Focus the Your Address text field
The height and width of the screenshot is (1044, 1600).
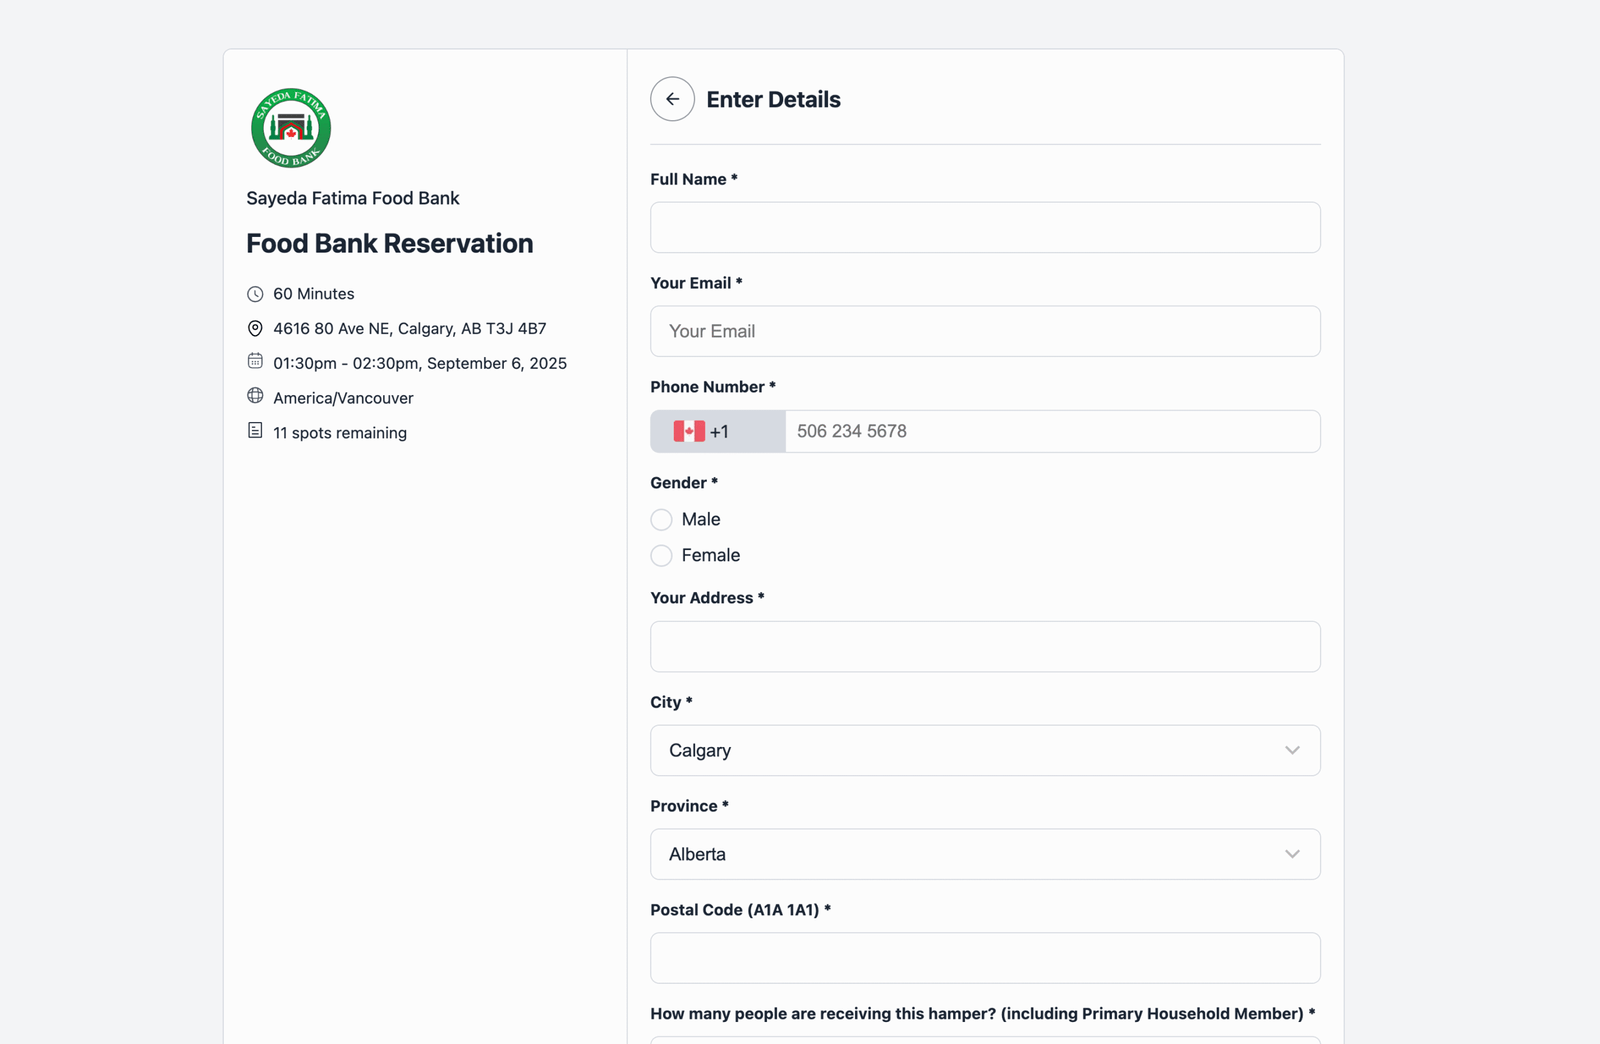pyautogui.click(x=985, y=647)
